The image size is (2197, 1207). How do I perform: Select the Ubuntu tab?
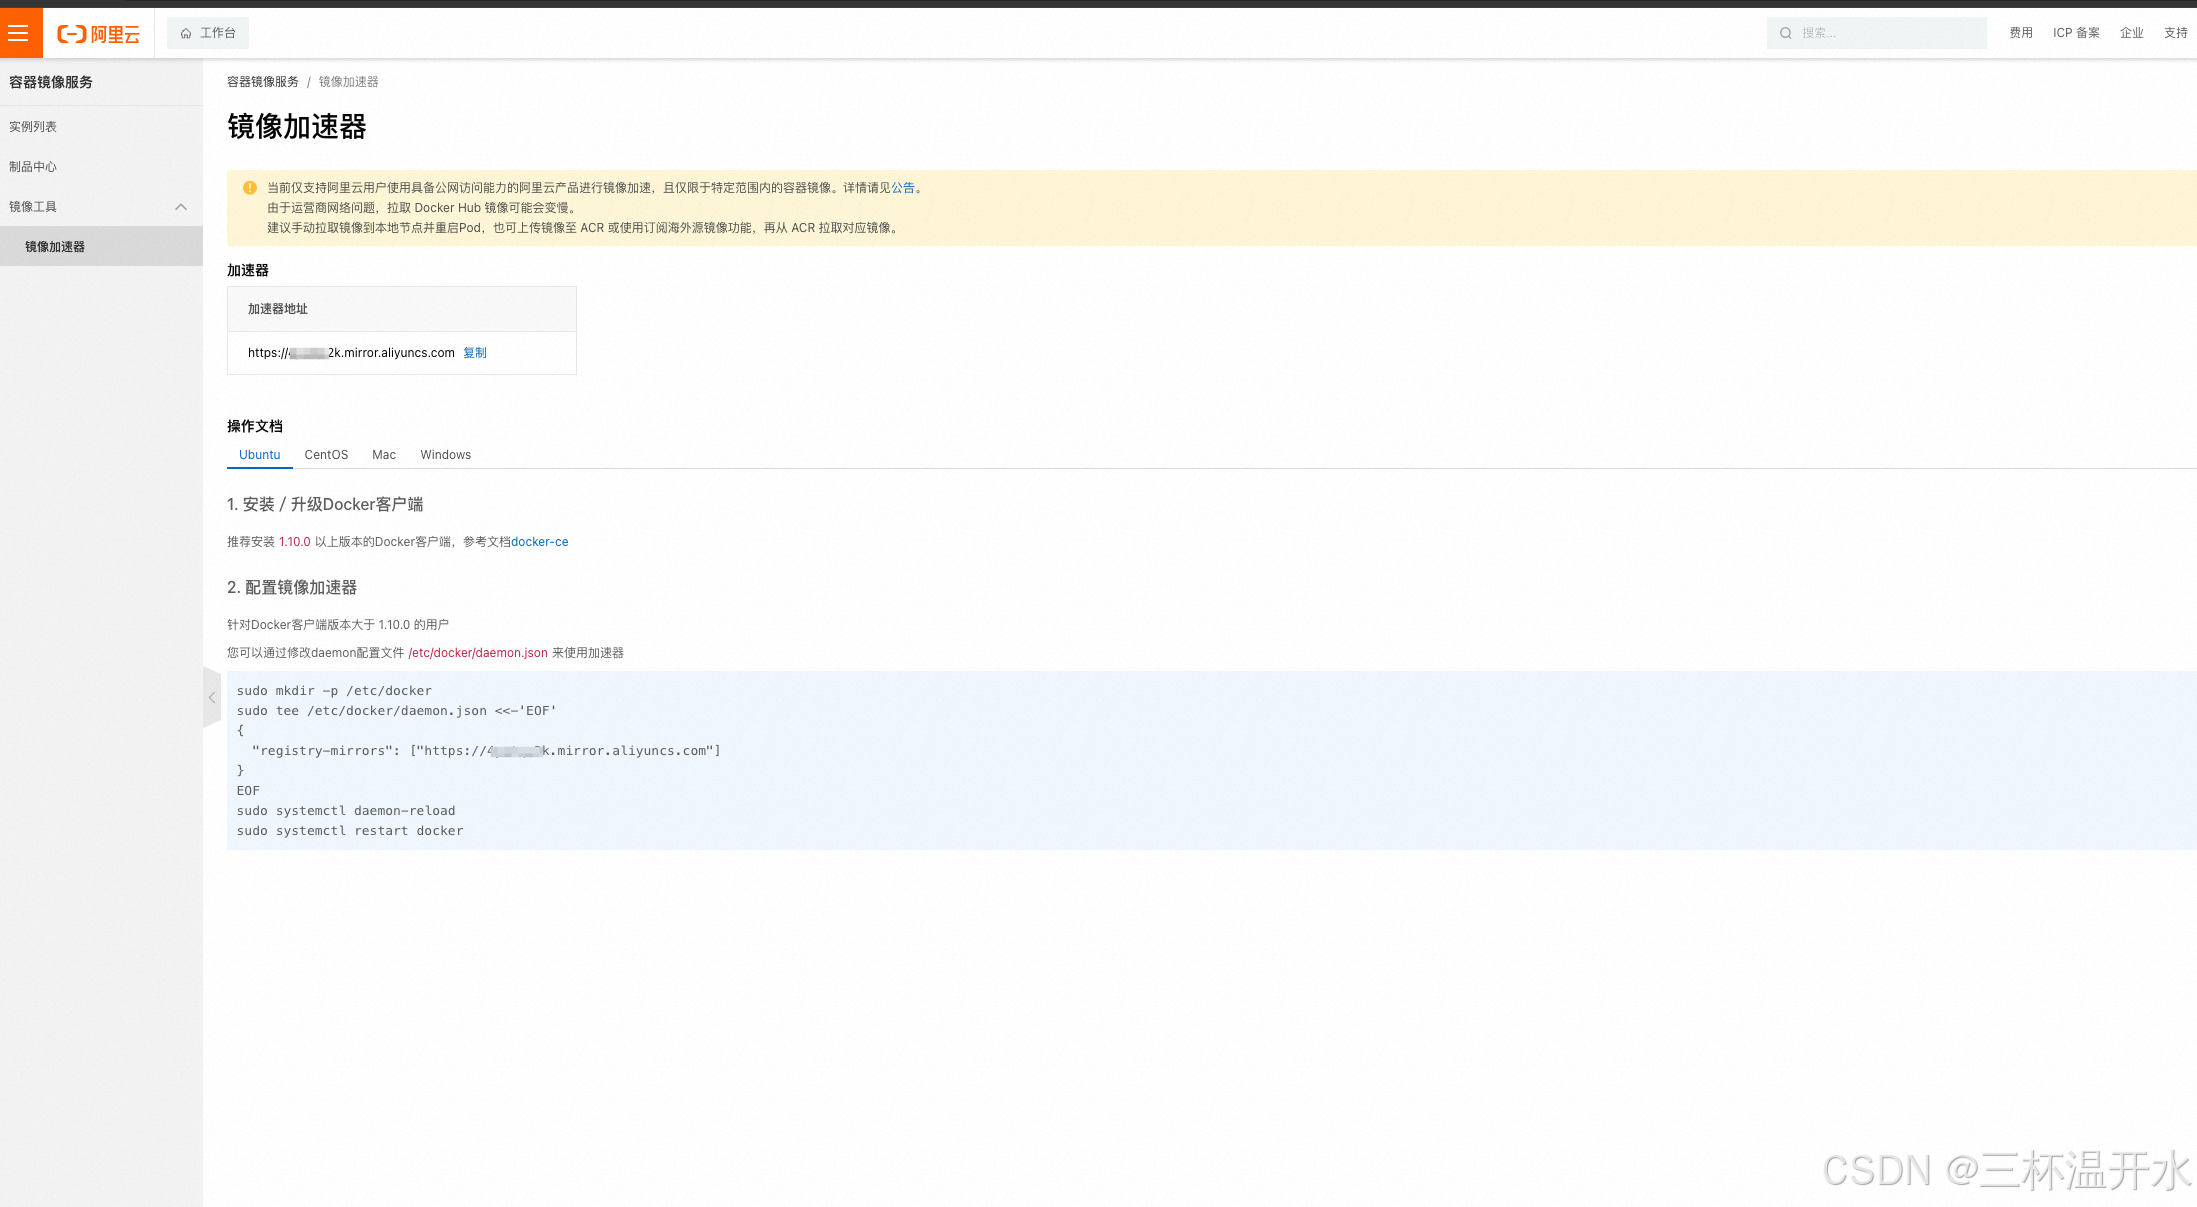(x=259, y=455)
